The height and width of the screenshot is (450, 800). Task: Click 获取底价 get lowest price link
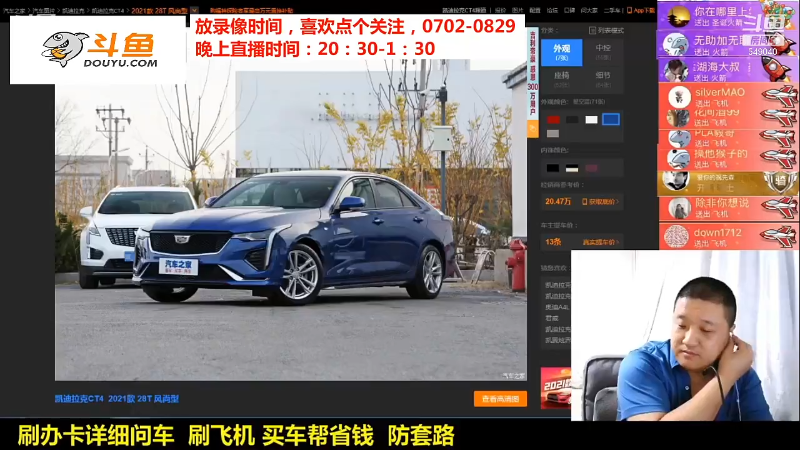point(601,202)
